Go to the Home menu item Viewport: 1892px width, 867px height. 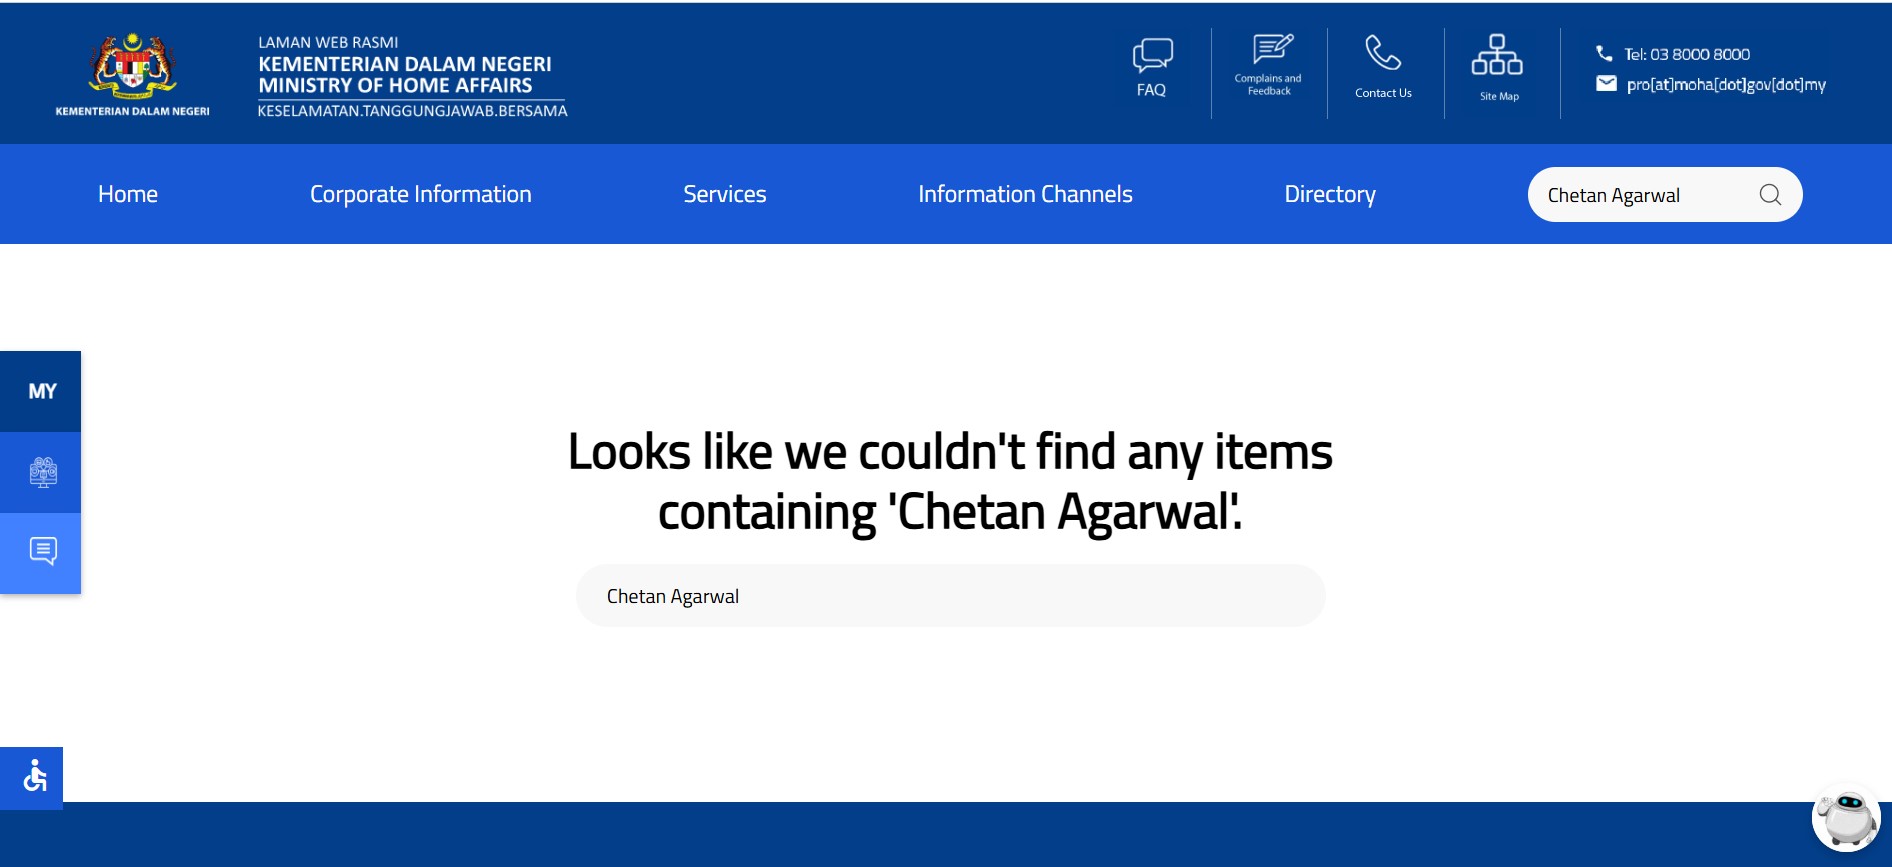point(128,194)
